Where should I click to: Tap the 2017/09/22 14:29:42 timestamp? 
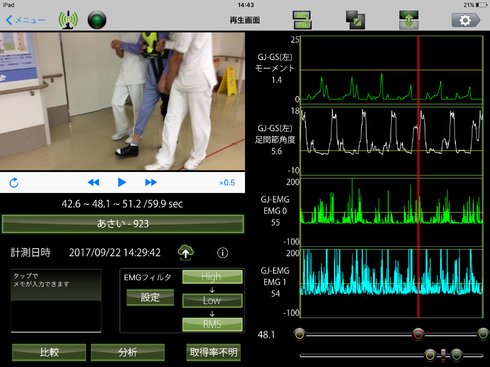[115, 253]
